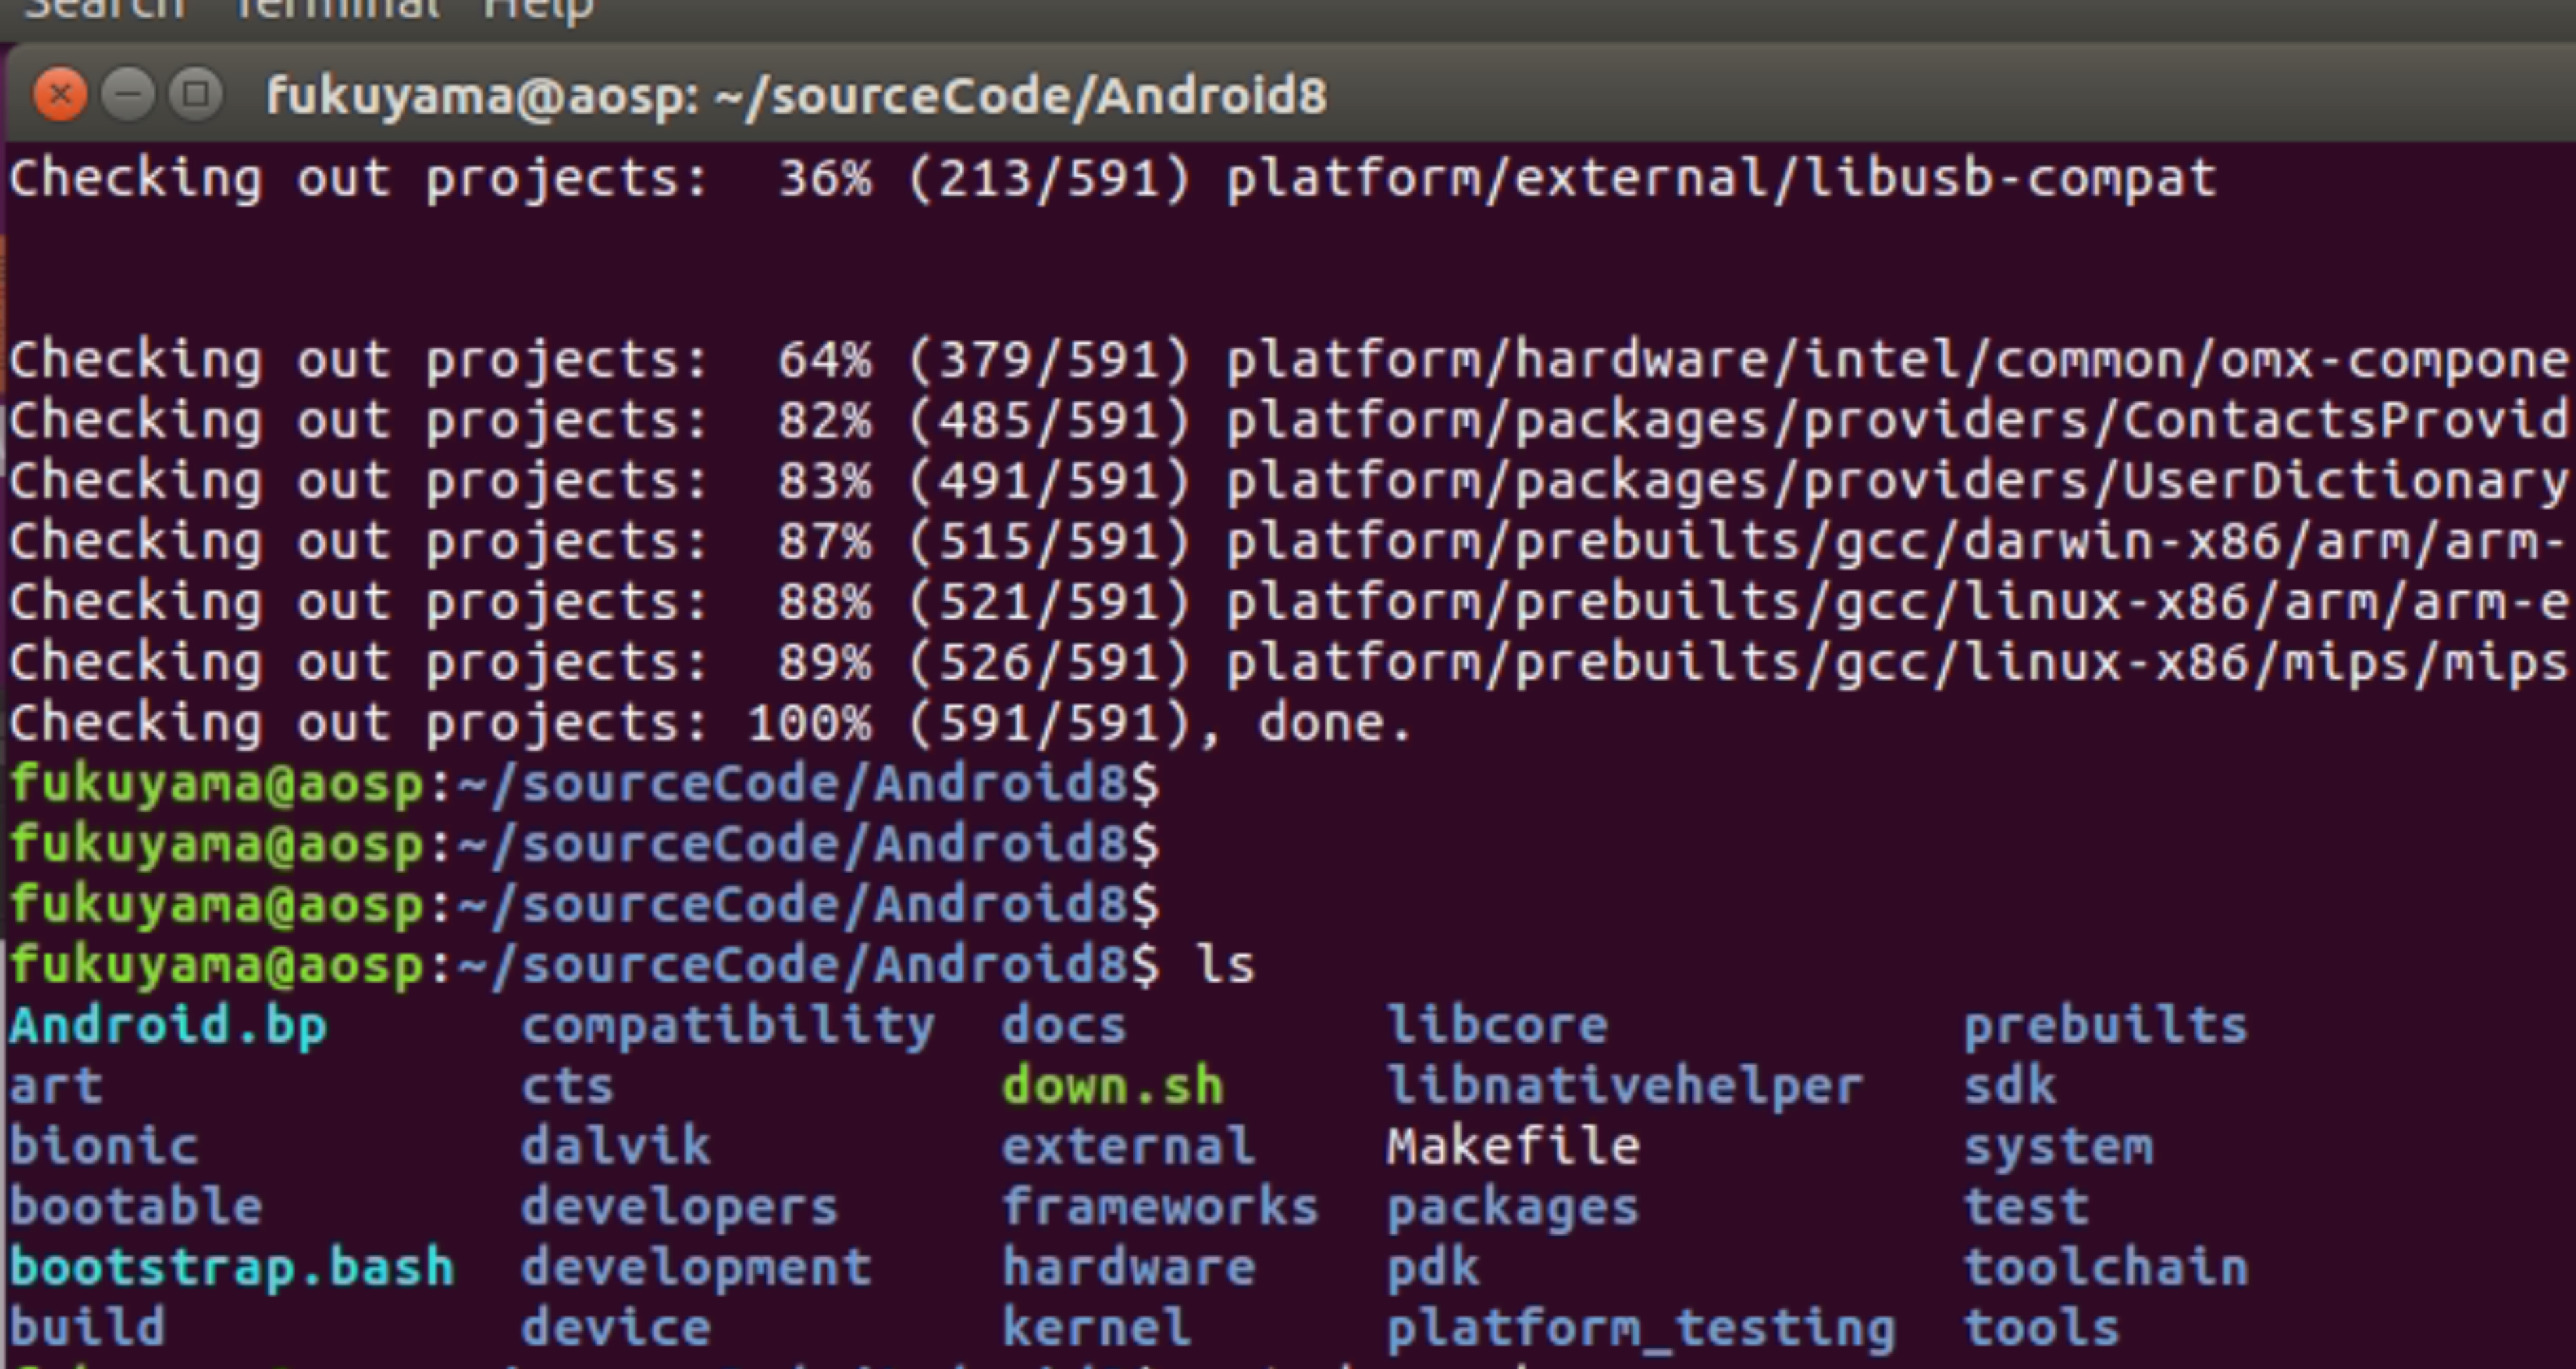The height and width of the screenshot is (1369, 2576).
Task: Select the bionic directory name
Action: click(x=104, y=1147)
